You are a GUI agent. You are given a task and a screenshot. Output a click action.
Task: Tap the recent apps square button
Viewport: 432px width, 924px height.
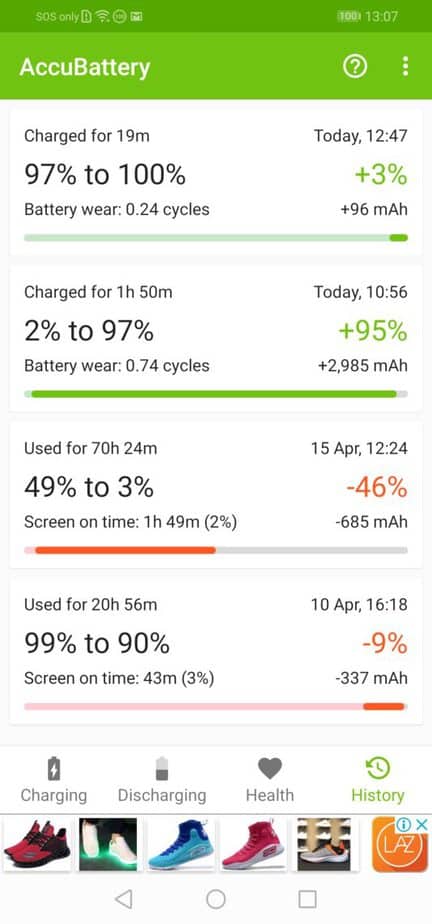(308, 899)
